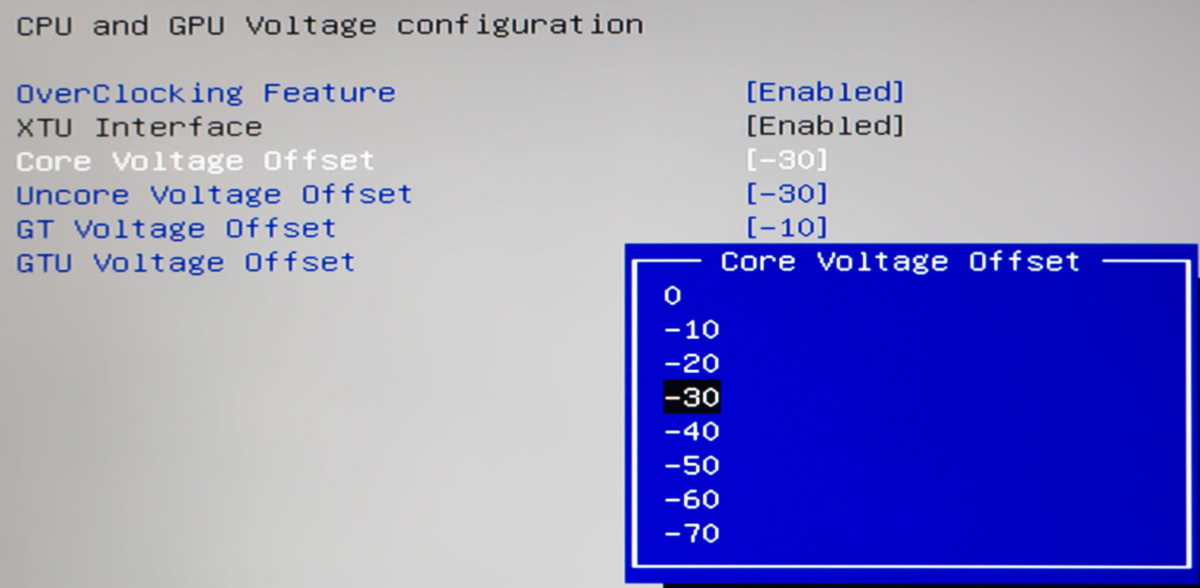1200x588 pixels.
Task: Choose 0 from the voltage offset list
Action: tap(673, 295)
